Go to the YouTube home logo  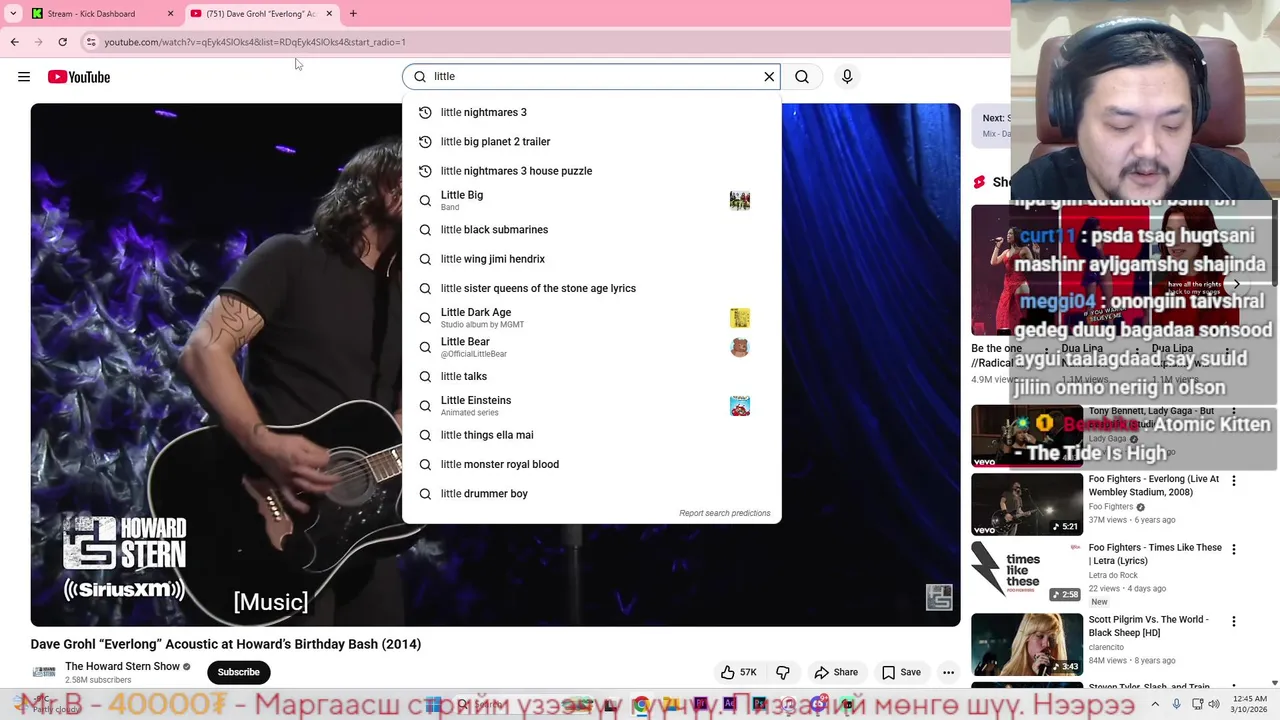coord(78,77)
